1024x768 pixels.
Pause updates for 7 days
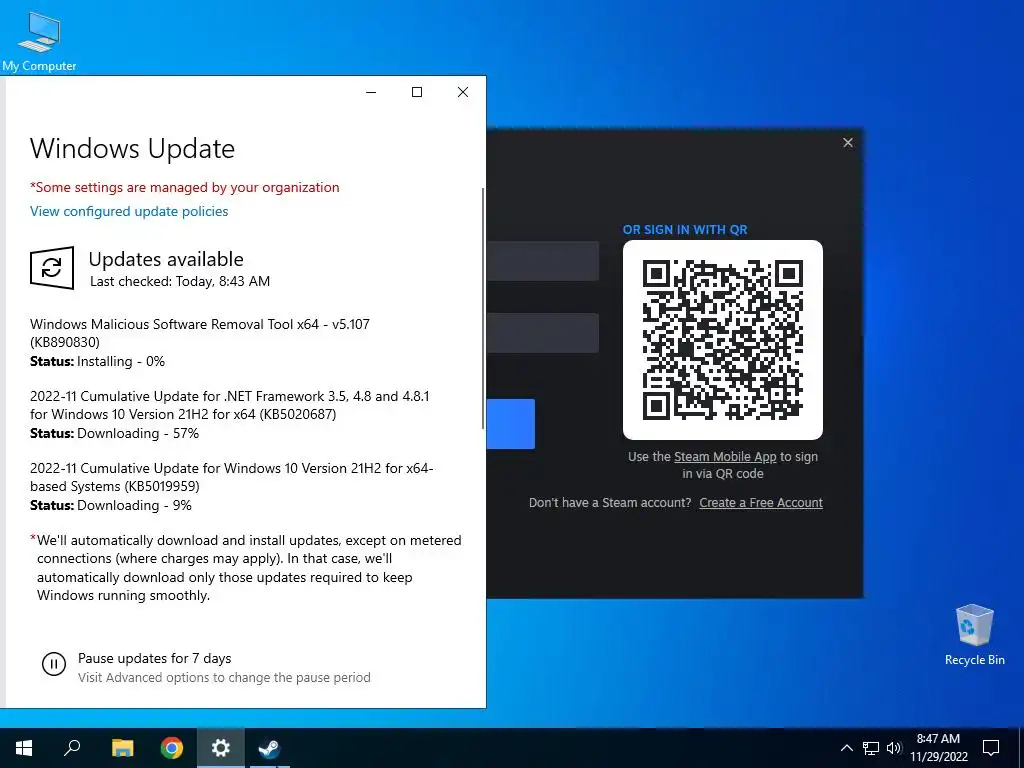click(x=154, y=658)
